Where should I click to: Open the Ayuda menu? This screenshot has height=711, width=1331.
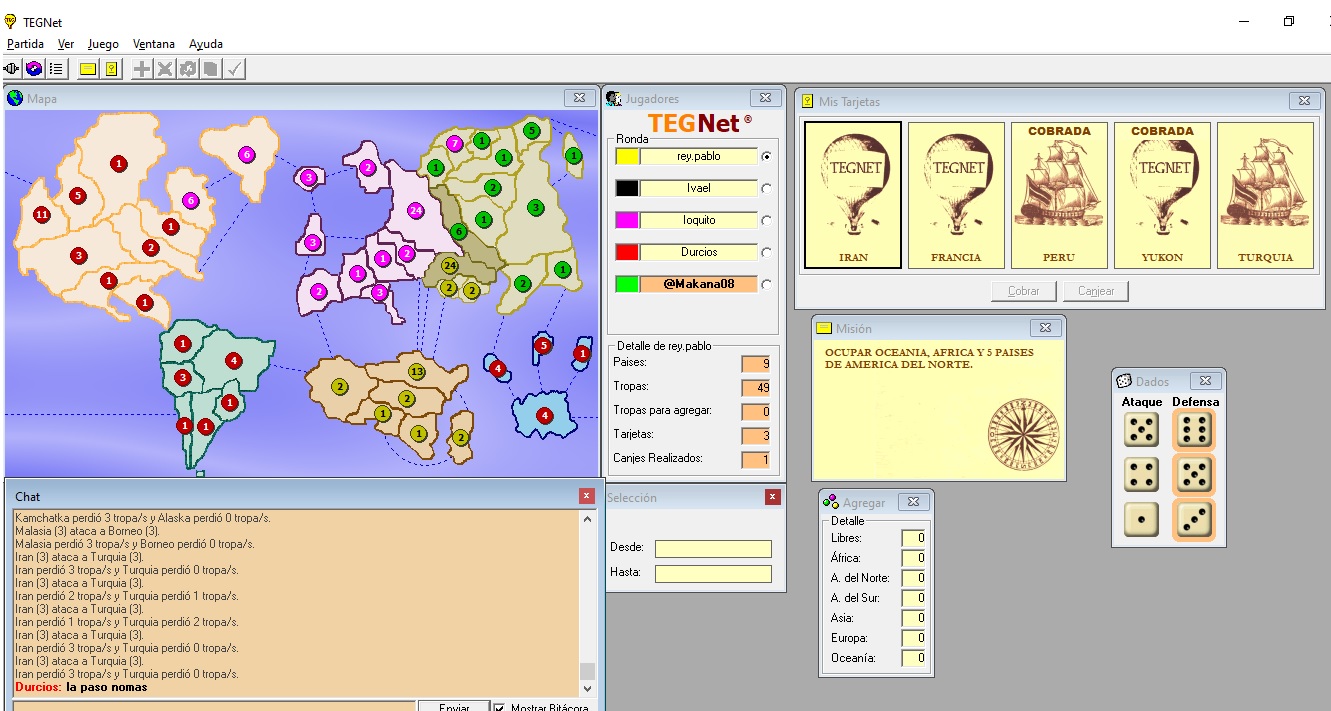206,44
